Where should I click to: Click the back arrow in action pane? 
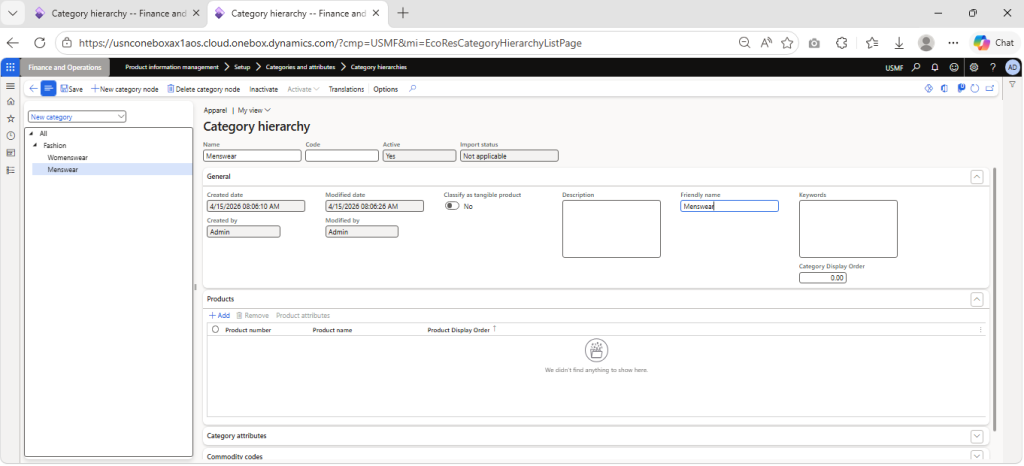click(33, 89)
